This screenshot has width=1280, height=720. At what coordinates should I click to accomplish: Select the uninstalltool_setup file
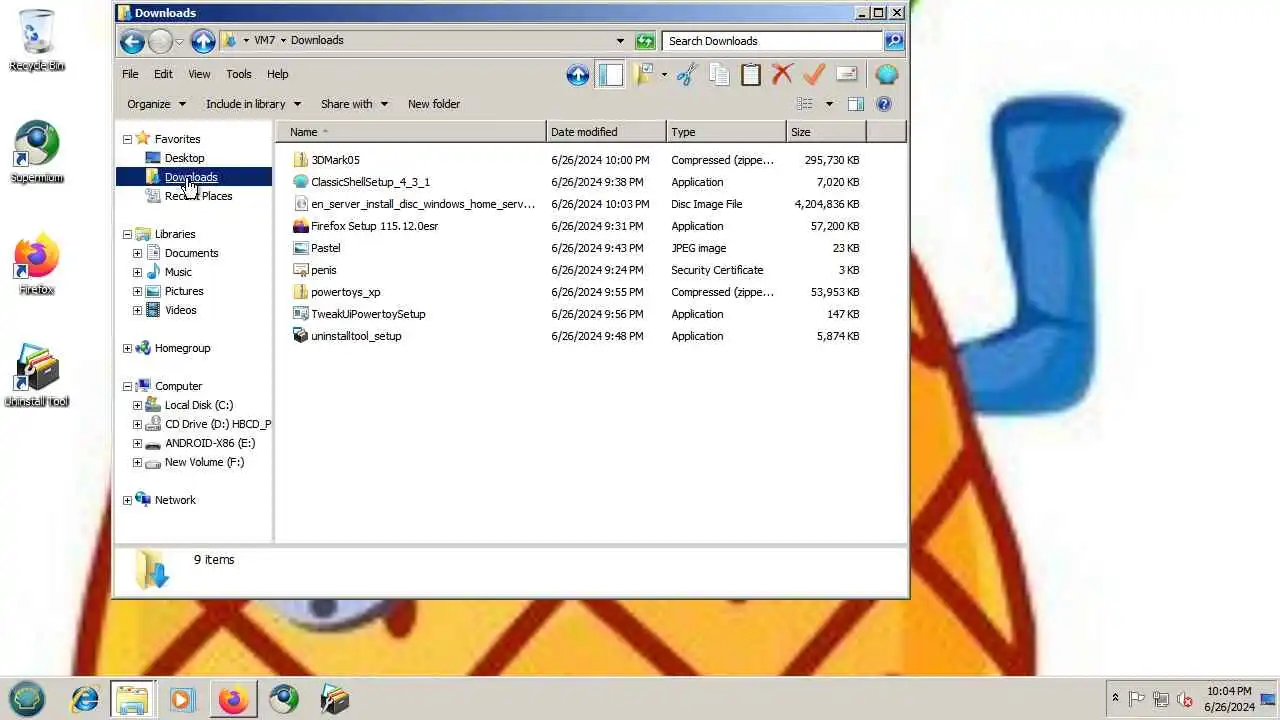[x=356, y=336]
